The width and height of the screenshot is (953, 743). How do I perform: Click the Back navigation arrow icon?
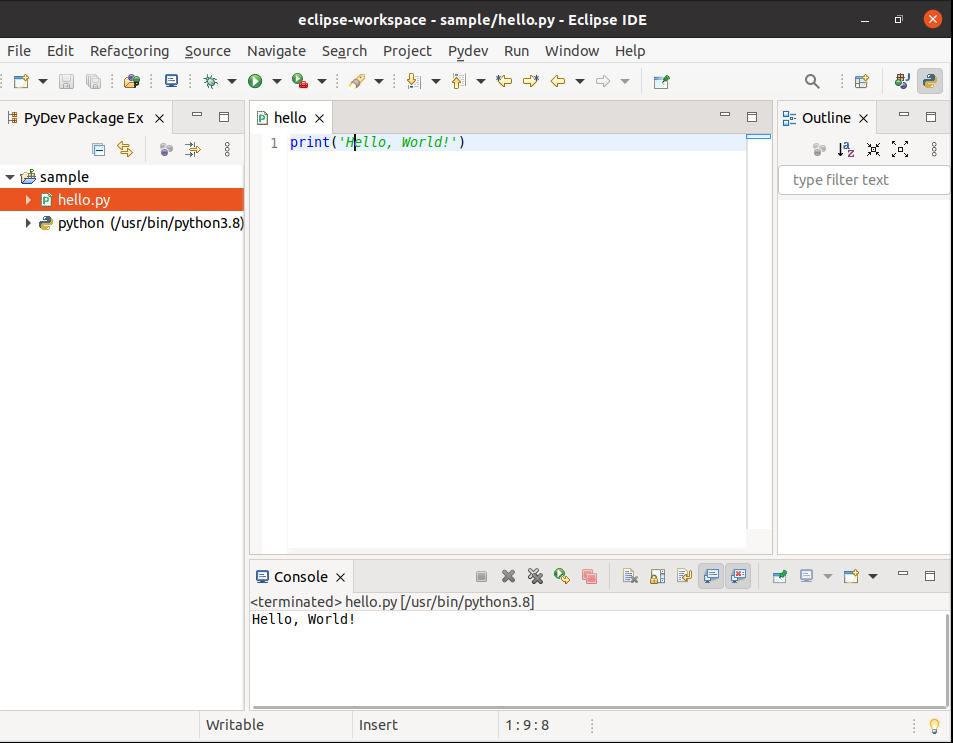558,81
